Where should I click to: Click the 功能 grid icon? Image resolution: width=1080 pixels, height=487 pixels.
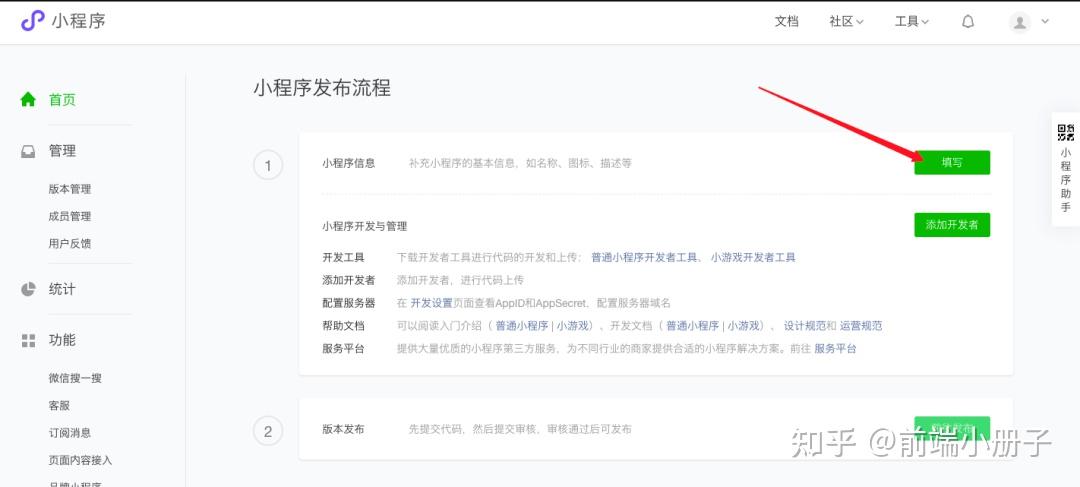click(x=28, y=340)
